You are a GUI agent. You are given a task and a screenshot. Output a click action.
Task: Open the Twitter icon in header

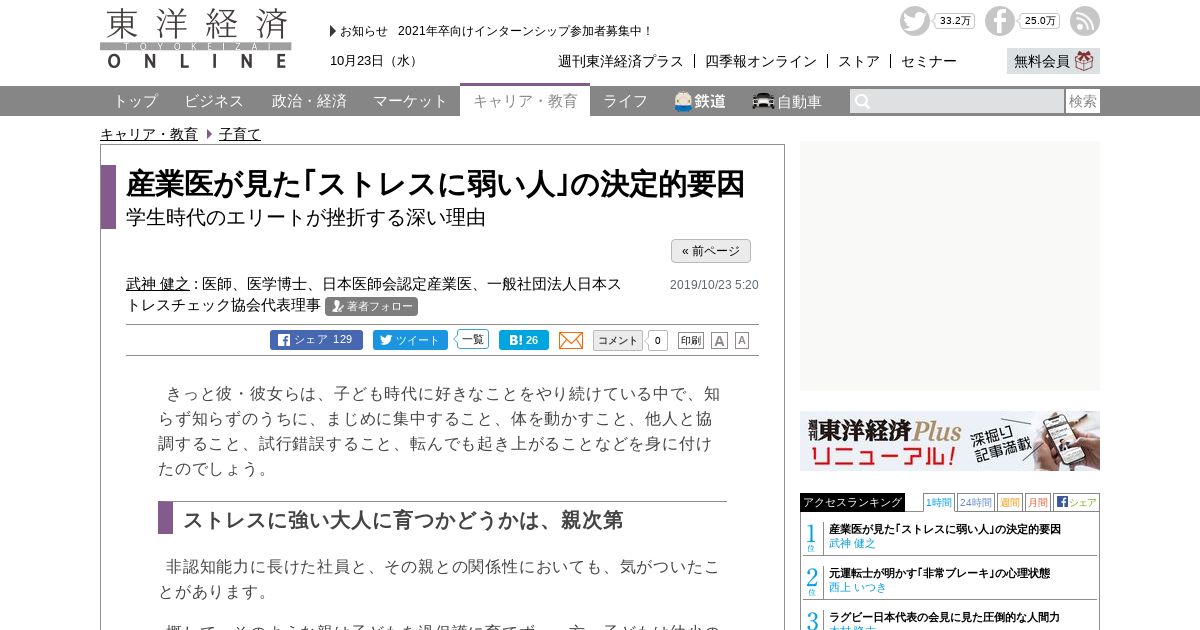[914, 21]
